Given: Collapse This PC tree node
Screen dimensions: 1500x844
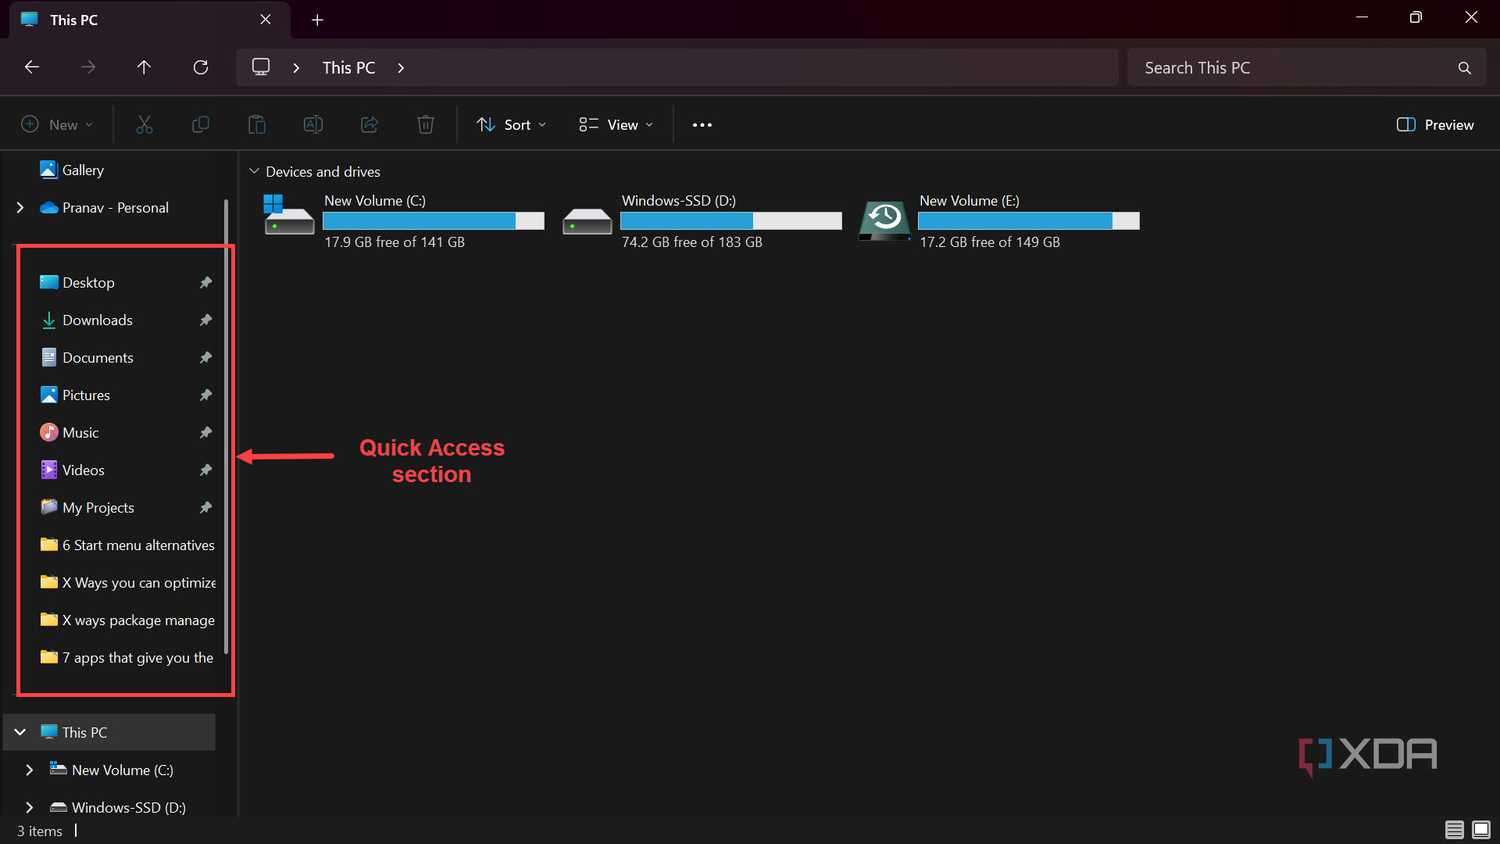Looking at the screenshot, I should coord(20,732).
